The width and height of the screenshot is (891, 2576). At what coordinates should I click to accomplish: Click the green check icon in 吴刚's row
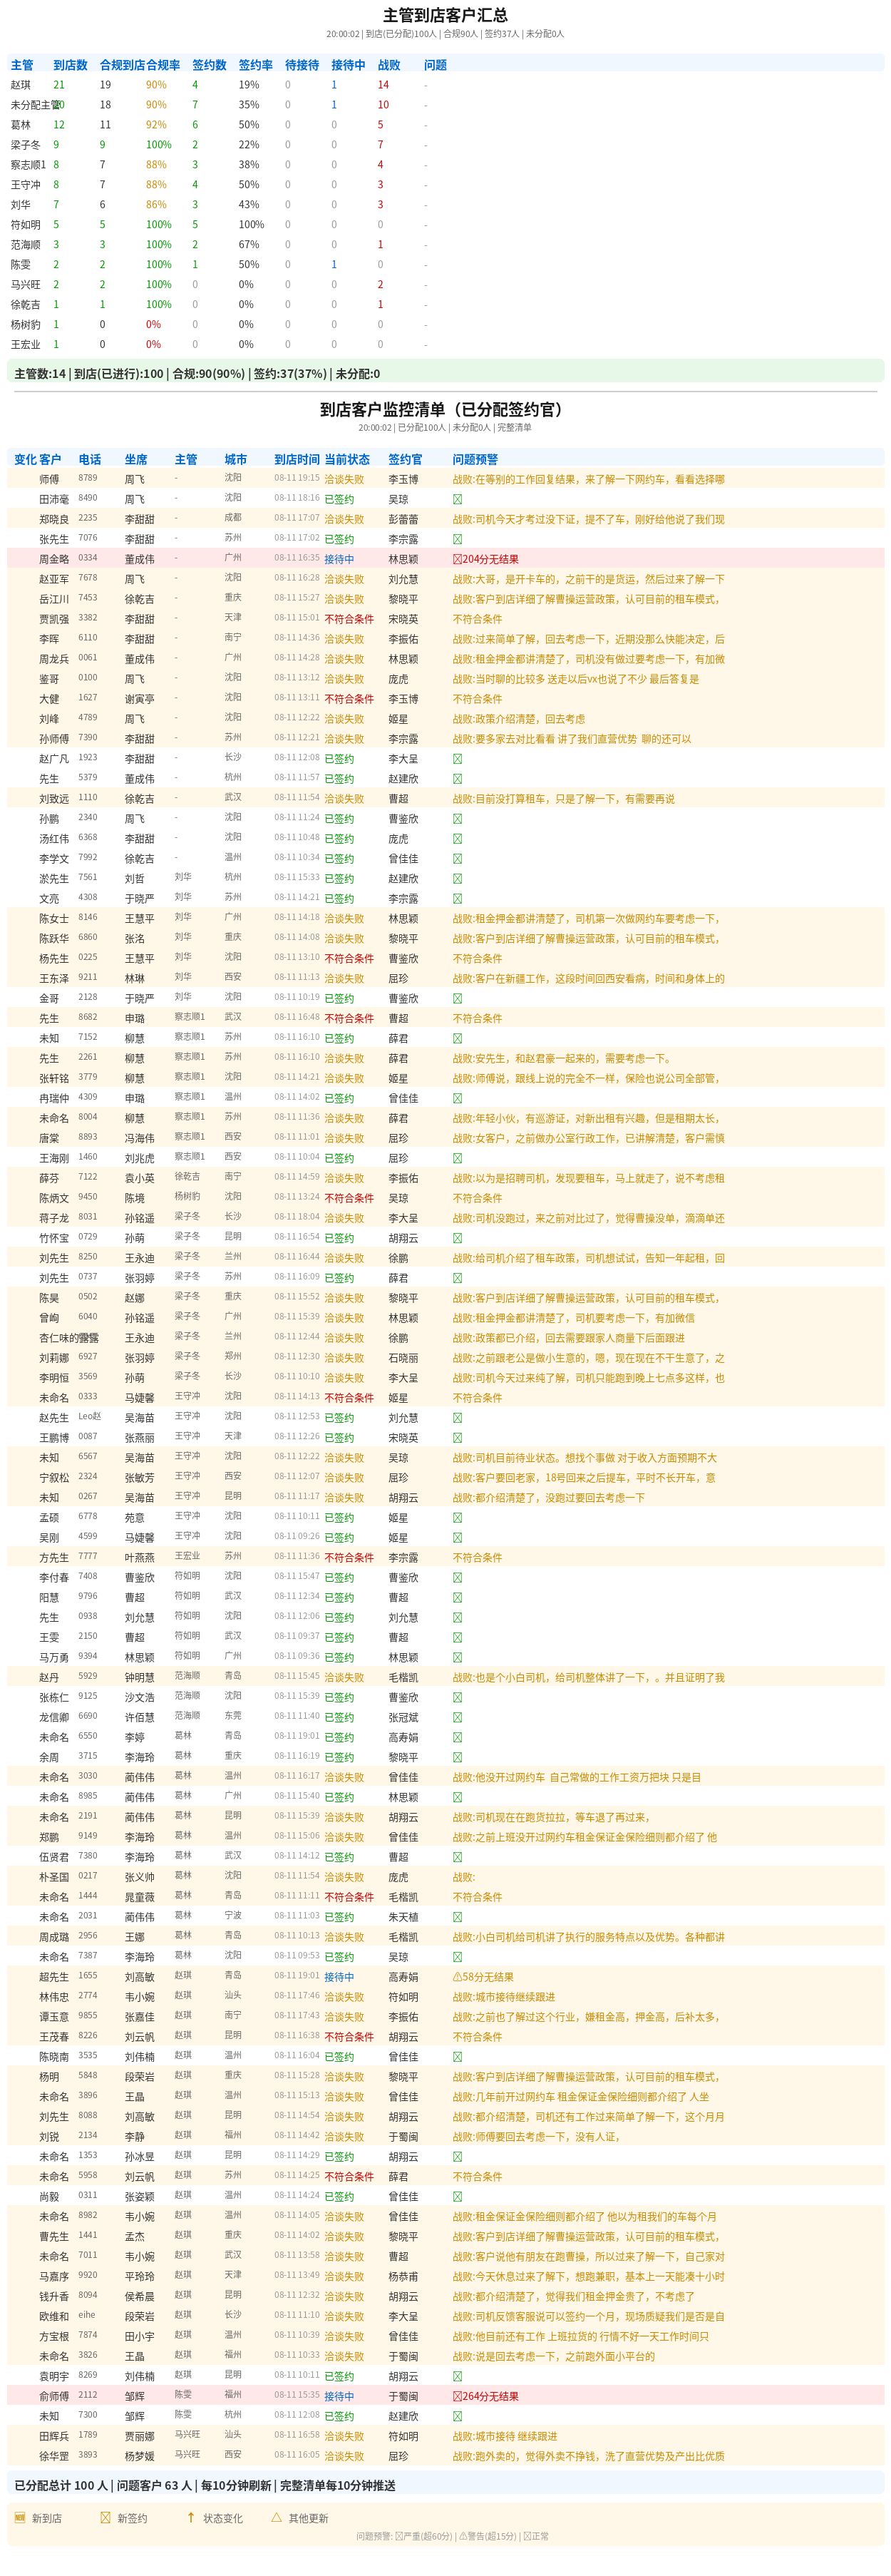458,1538
